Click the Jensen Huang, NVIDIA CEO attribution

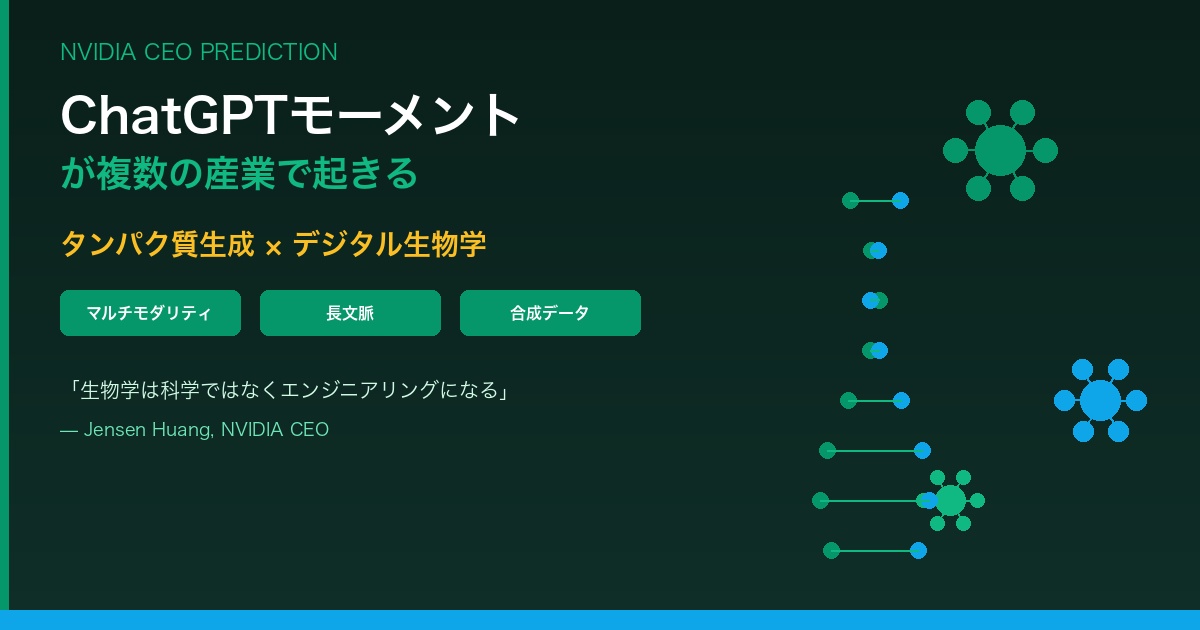195,430
